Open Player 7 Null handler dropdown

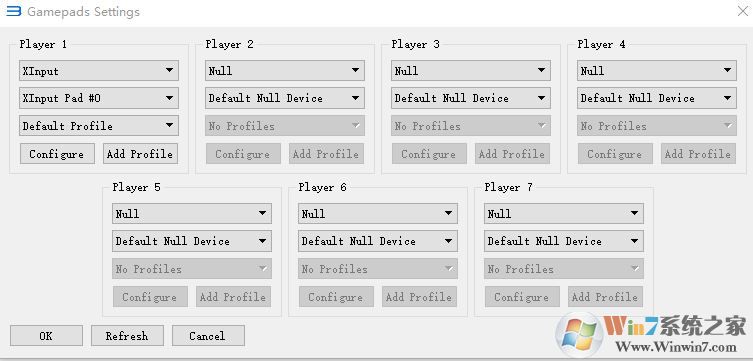coord(564,213)
